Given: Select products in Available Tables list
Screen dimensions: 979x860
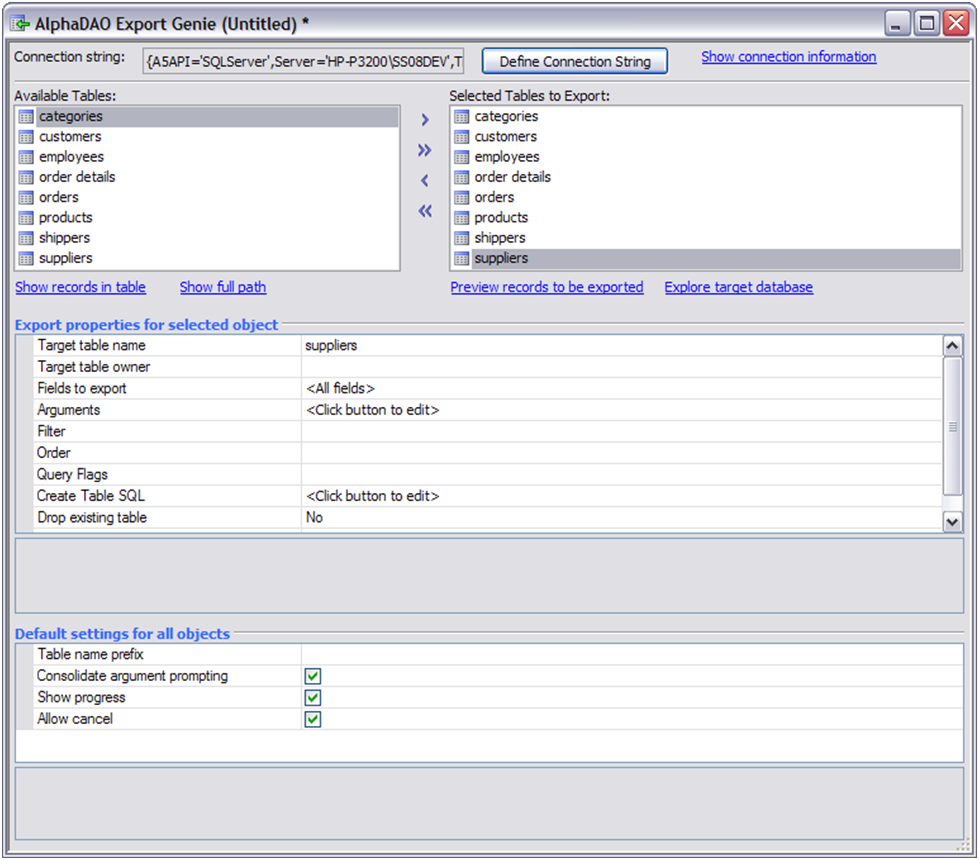Looking at the screenshot, I should pyautogui.click(x=66, y=218).
